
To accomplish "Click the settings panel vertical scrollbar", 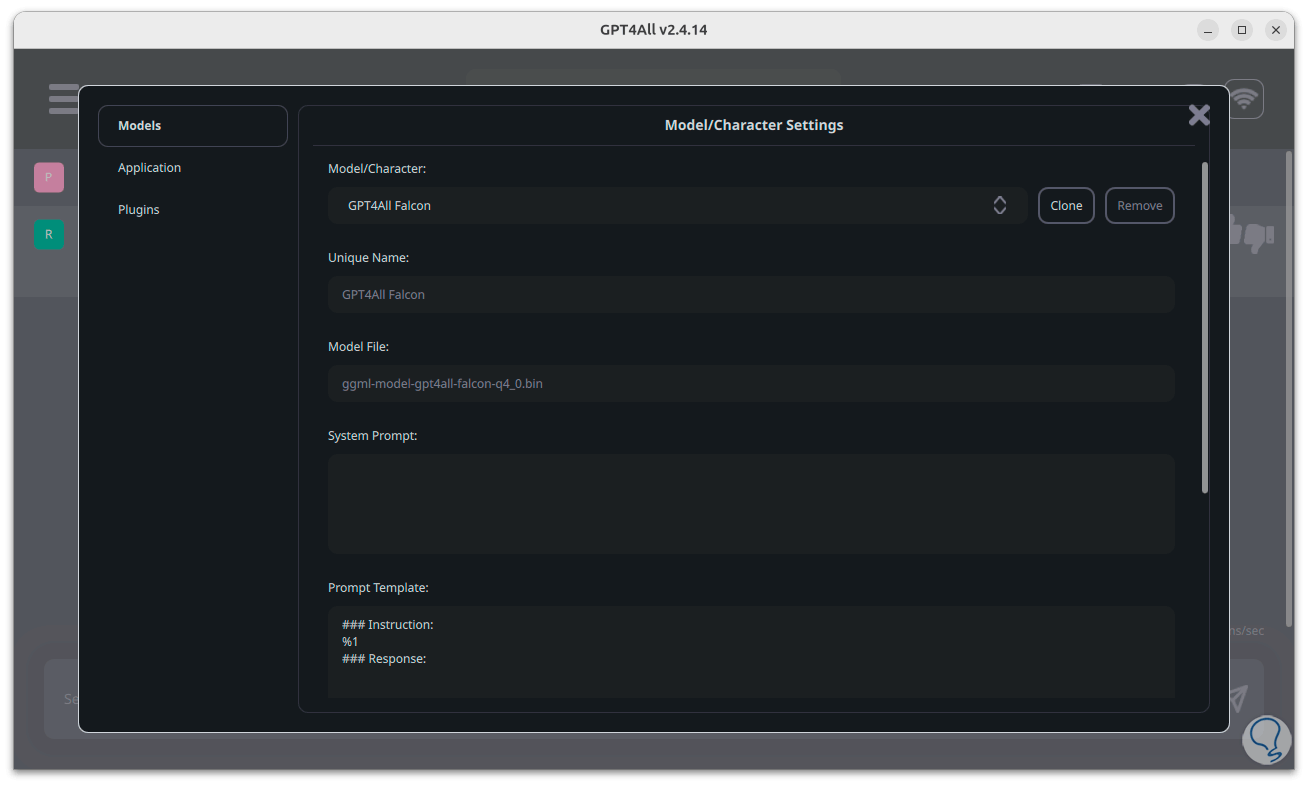I will (x=1205, y=327).
